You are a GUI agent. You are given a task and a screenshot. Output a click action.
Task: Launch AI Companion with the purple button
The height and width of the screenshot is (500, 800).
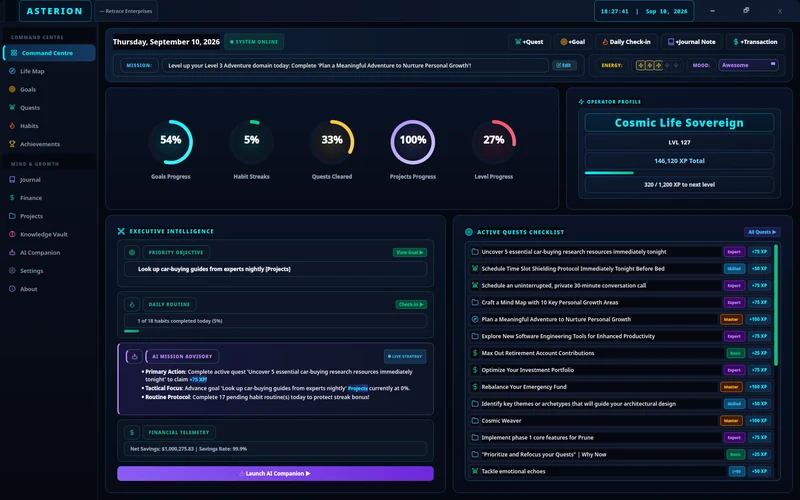coord(276,473)
